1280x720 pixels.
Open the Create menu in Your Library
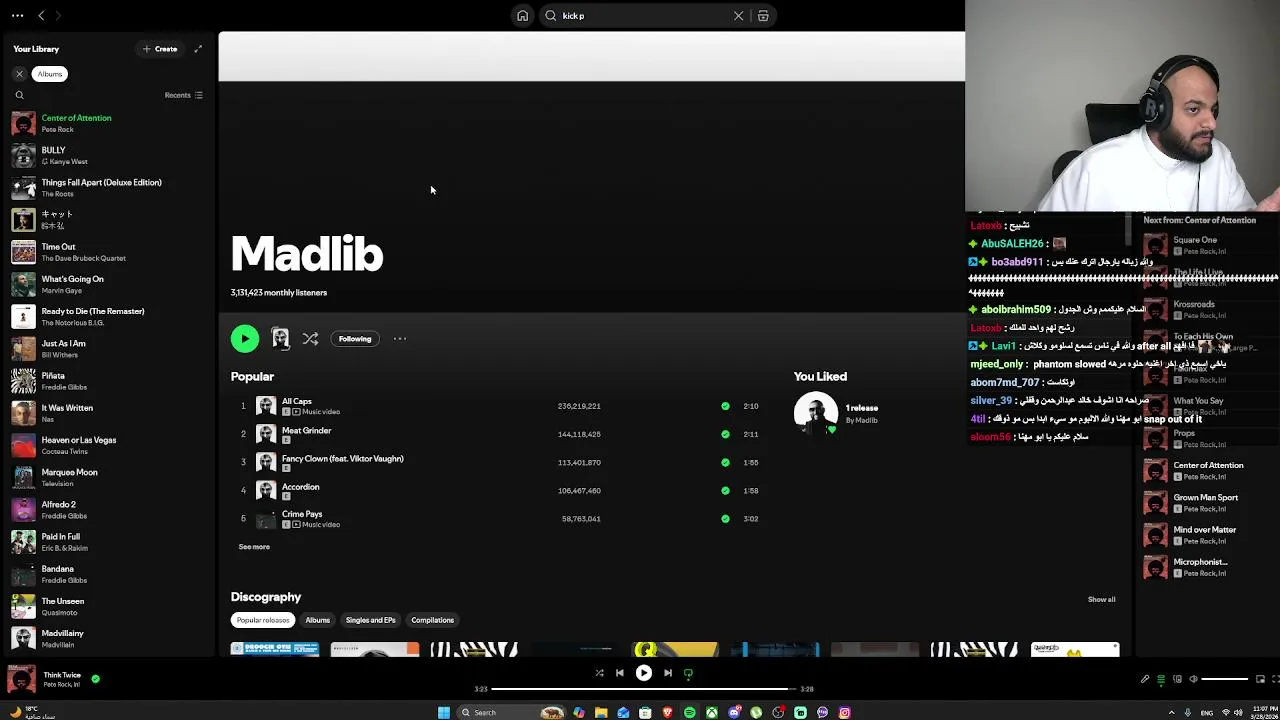point(160,49)
